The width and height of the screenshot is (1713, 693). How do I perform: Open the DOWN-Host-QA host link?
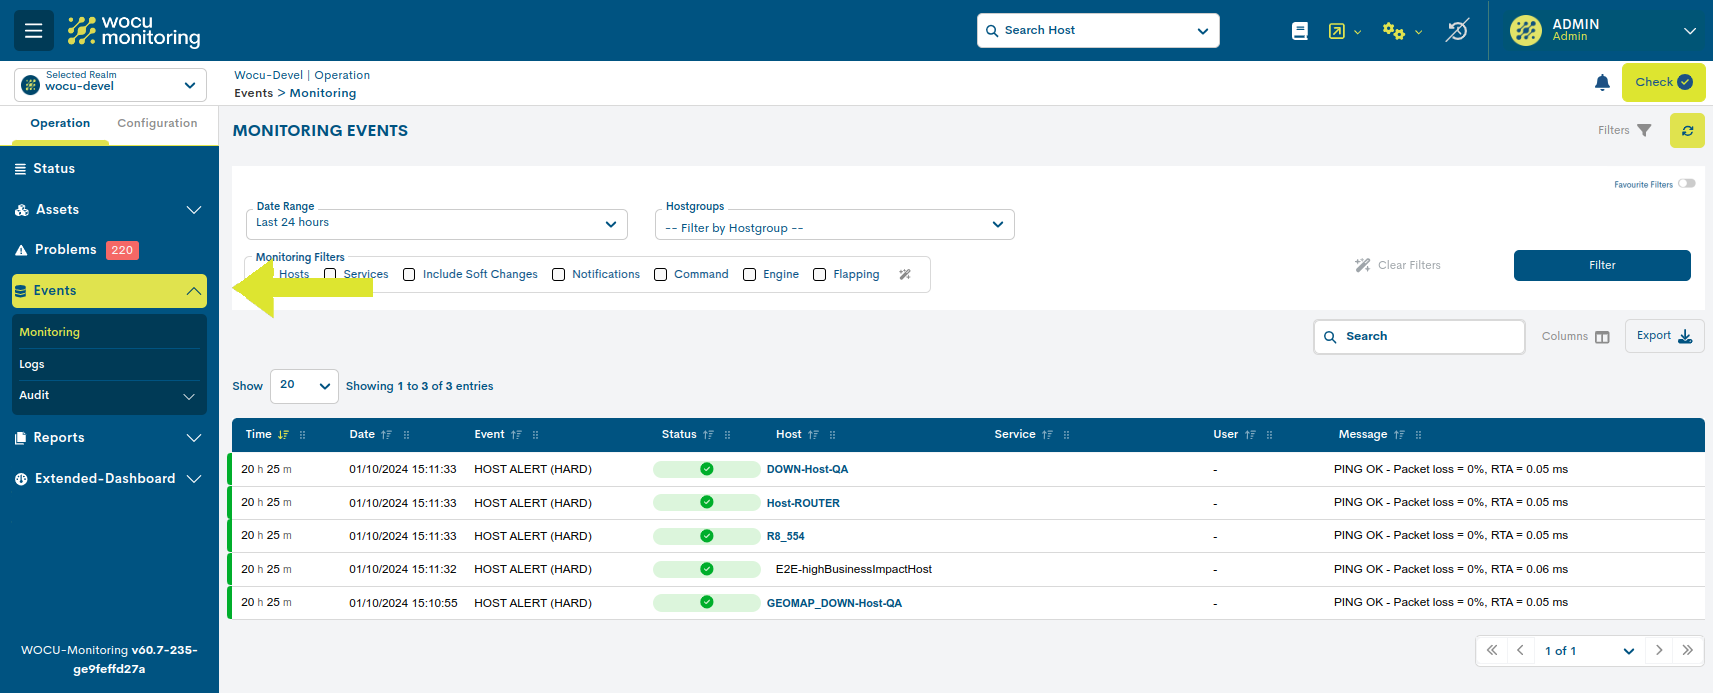(x=807, y=470)
